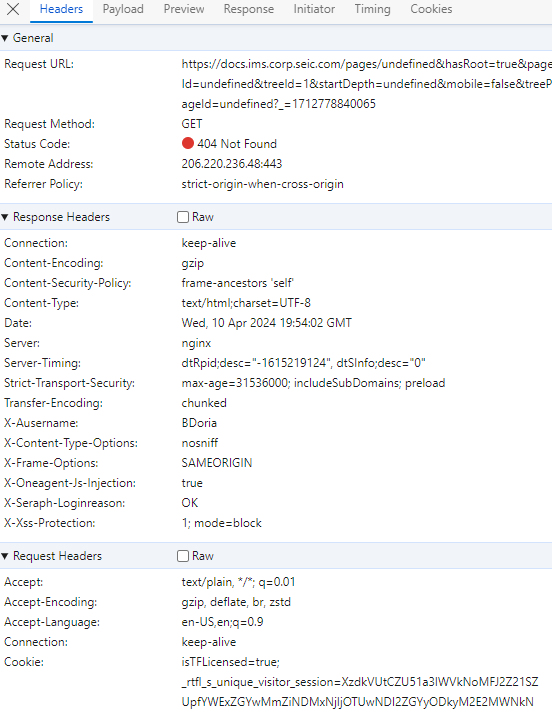
Task: Open the Preview tab
Action: pos(184,9)
